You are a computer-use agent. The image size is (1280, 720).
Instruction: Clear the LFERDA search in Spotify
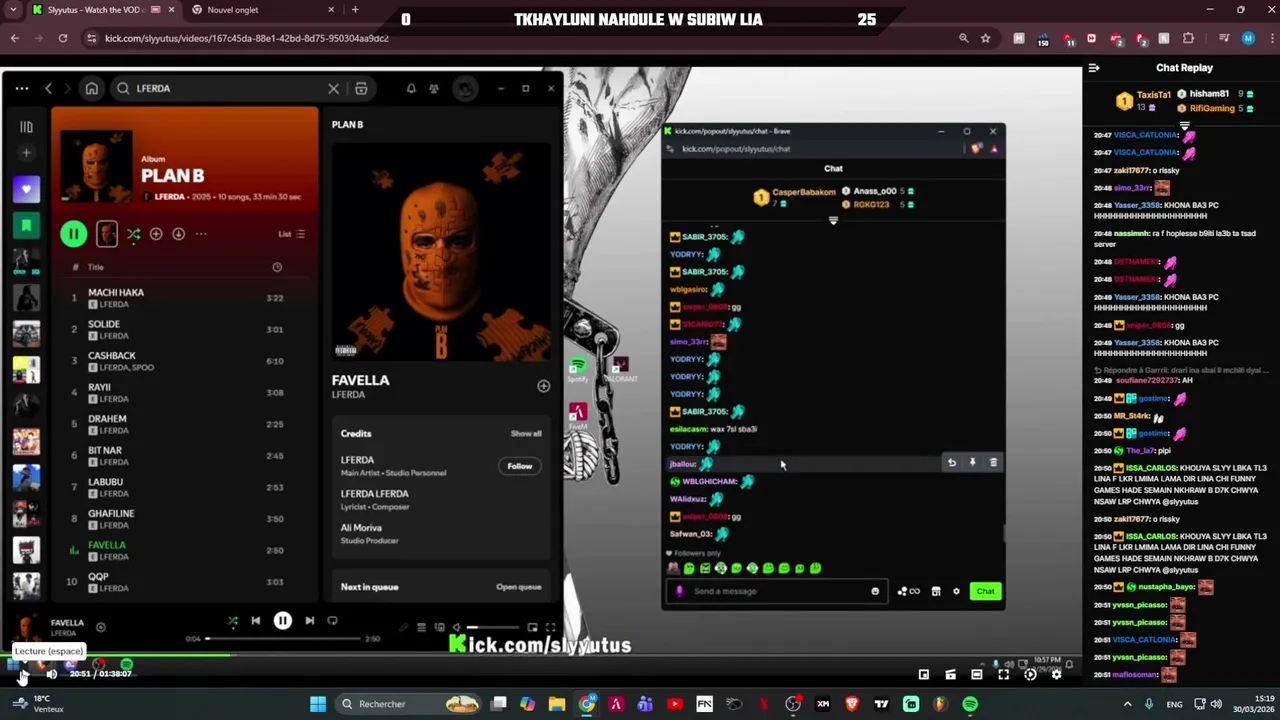tap(334, 88)
